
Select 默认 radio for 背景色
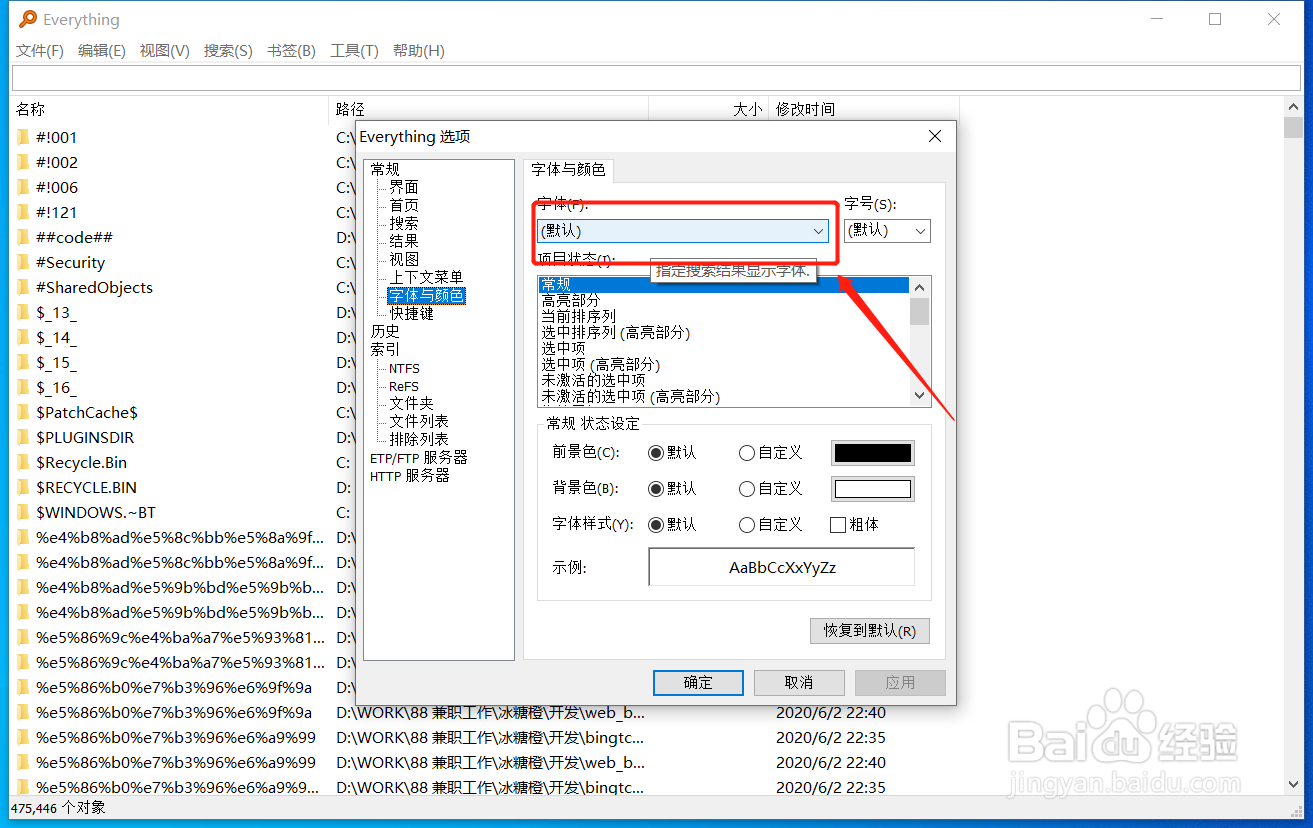pyautogui.click(x=656, y=489)
